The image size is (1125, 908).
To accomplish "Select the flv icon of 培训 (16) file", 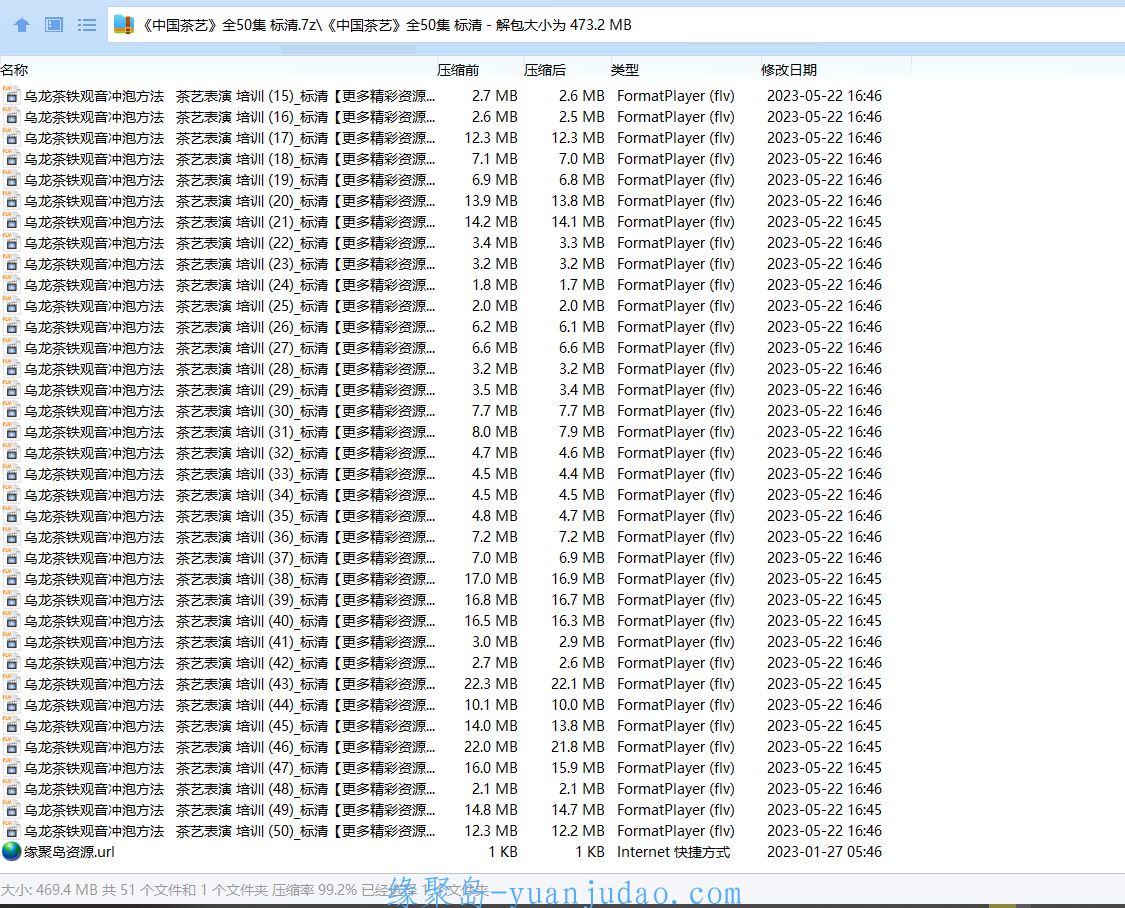I will [11, 117].
